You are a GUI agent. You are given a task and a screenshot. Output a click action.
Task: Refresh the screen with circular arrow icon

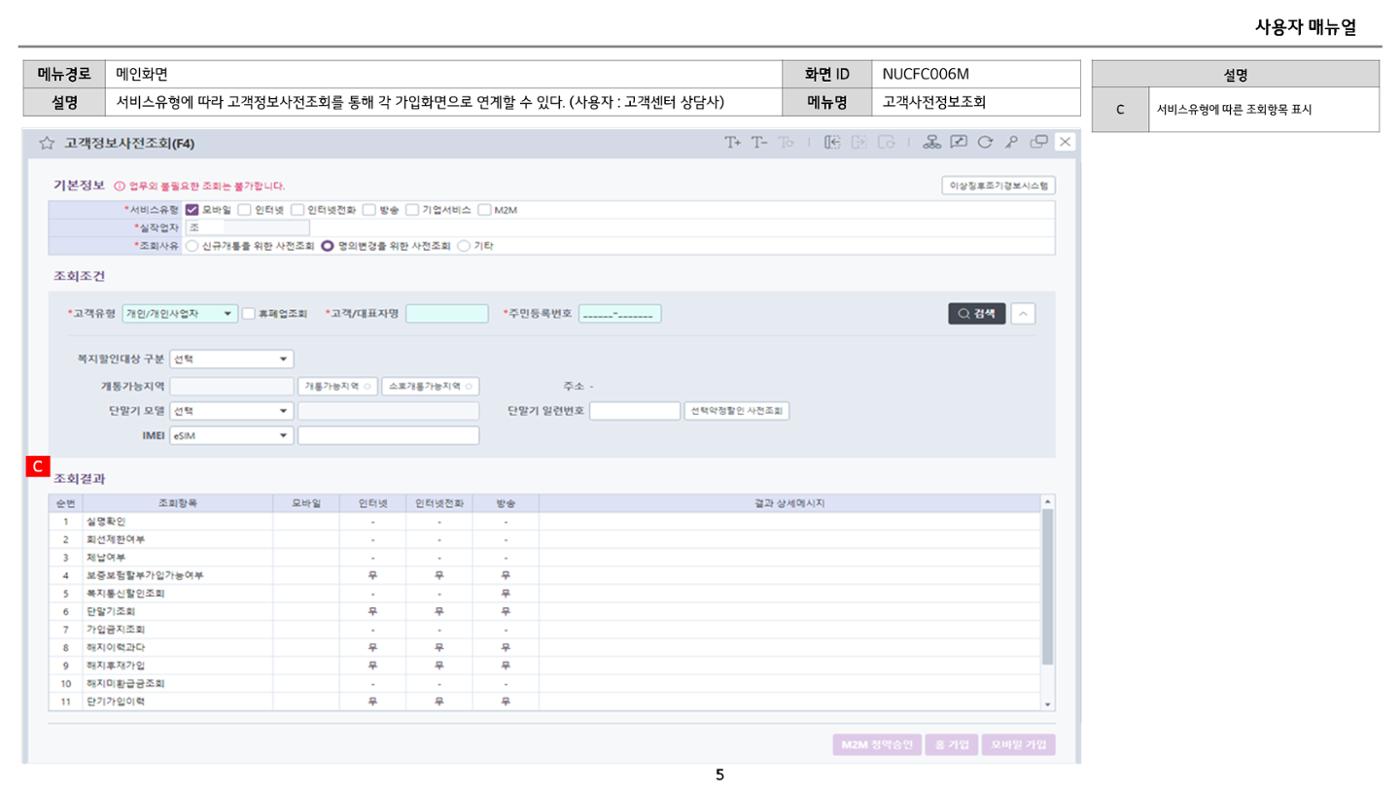[984, 143]
